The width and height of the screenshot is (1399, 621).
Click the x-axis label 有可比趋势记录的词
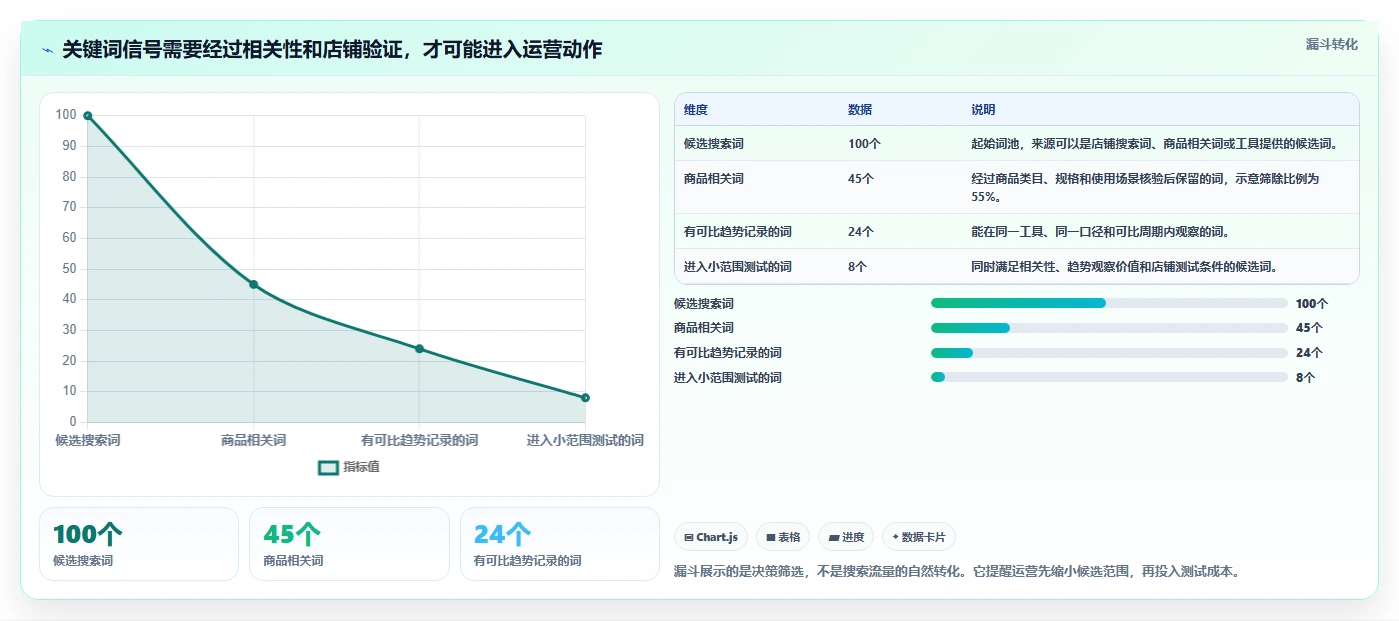(x=420, y=440)
